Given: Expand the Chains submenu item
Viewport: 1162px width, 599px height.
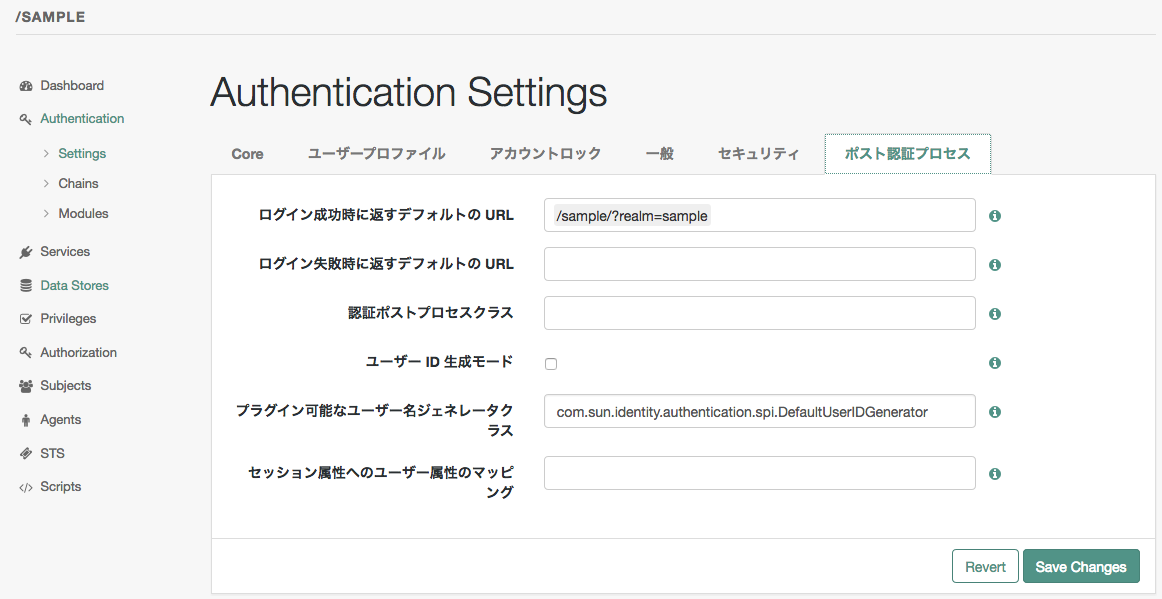Looking at the screenshot, I should [x=78, y=184].
